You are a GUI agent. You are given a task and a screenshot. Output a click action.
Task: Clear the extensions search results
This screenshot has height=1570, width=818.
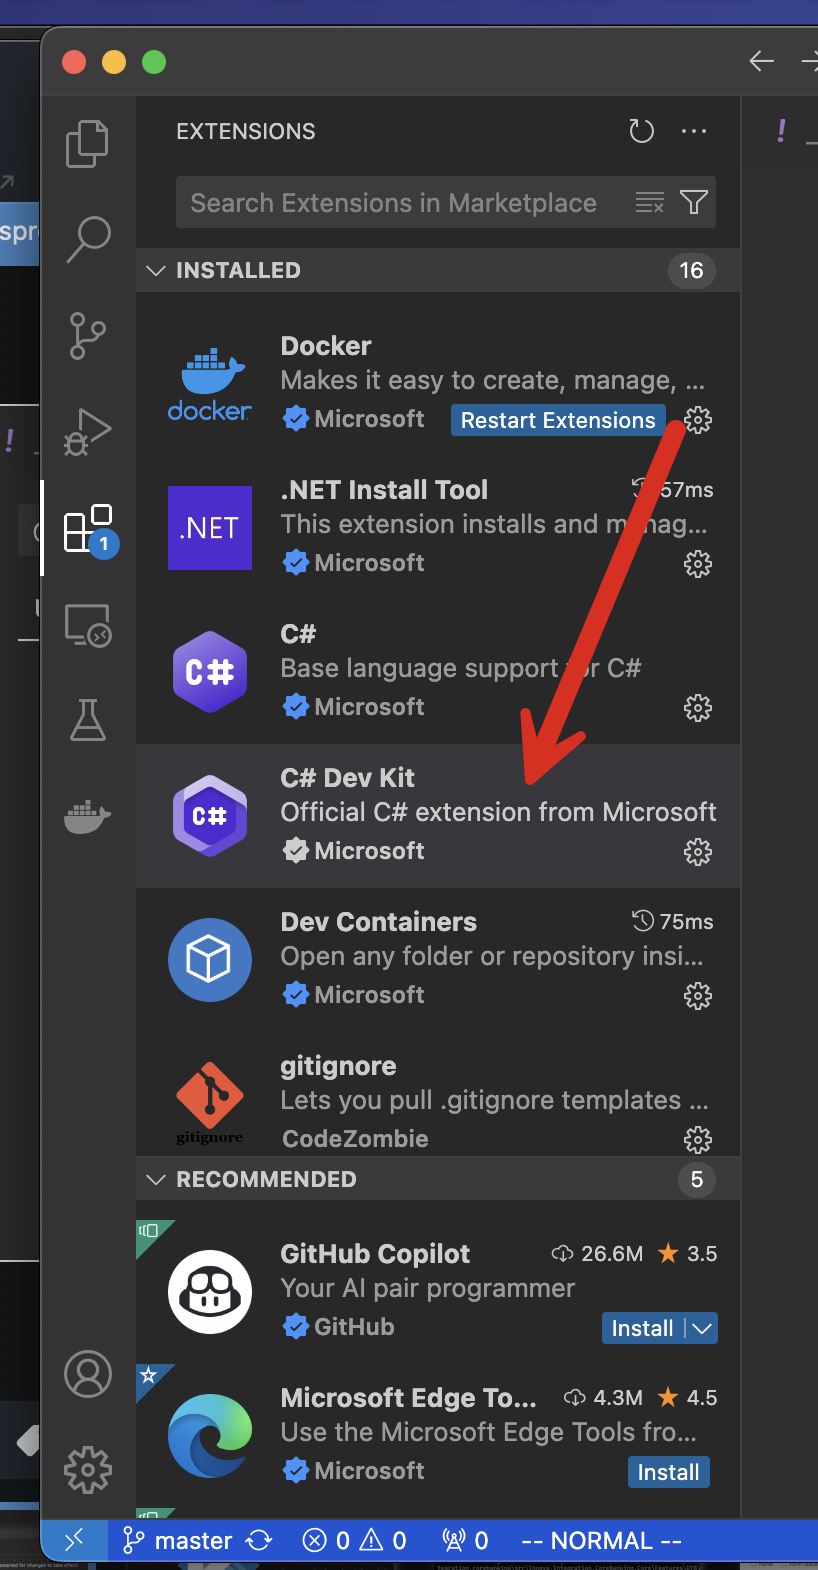pyautogui.click(x=650, y=203)
